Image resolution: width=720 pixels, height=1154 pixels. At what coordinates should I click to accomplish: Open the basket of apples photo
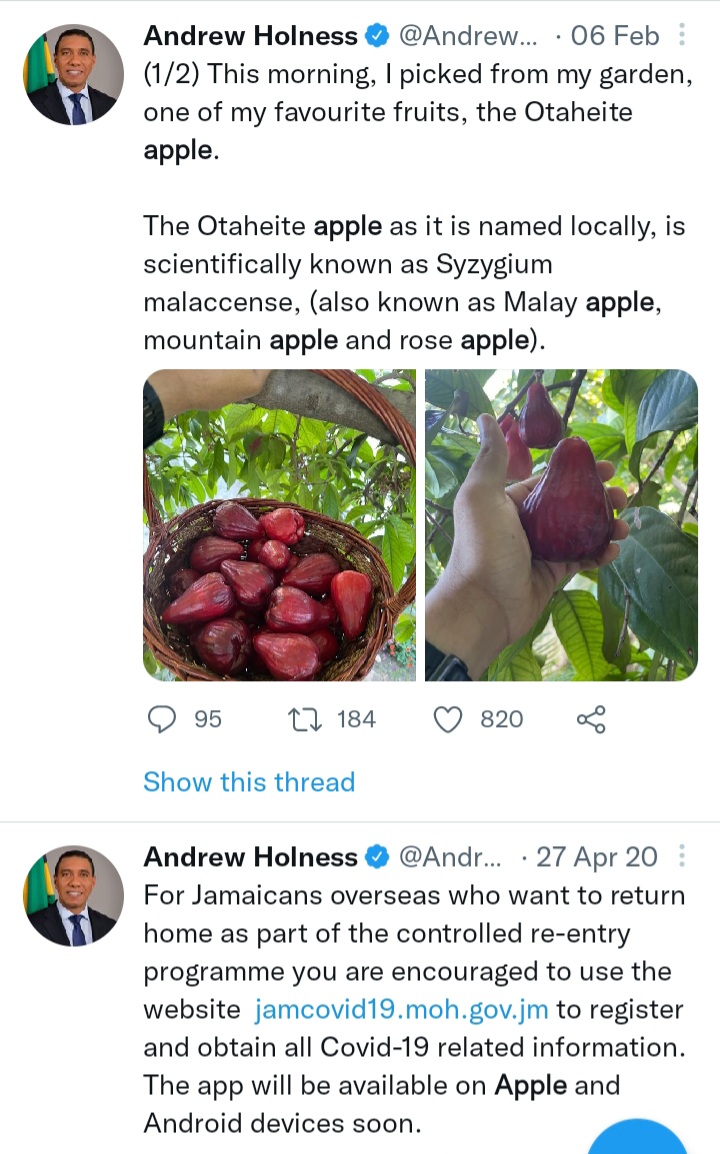coord(279,525)
